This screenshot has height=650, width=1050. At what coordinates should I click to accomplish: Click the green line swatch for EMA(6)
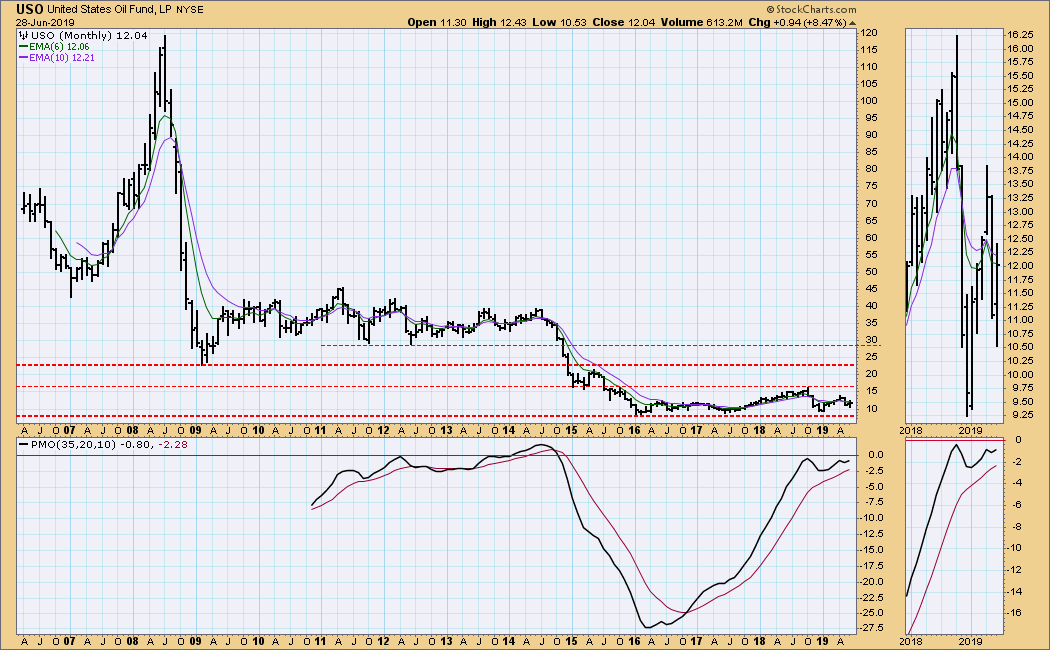(x=23, y=47)
